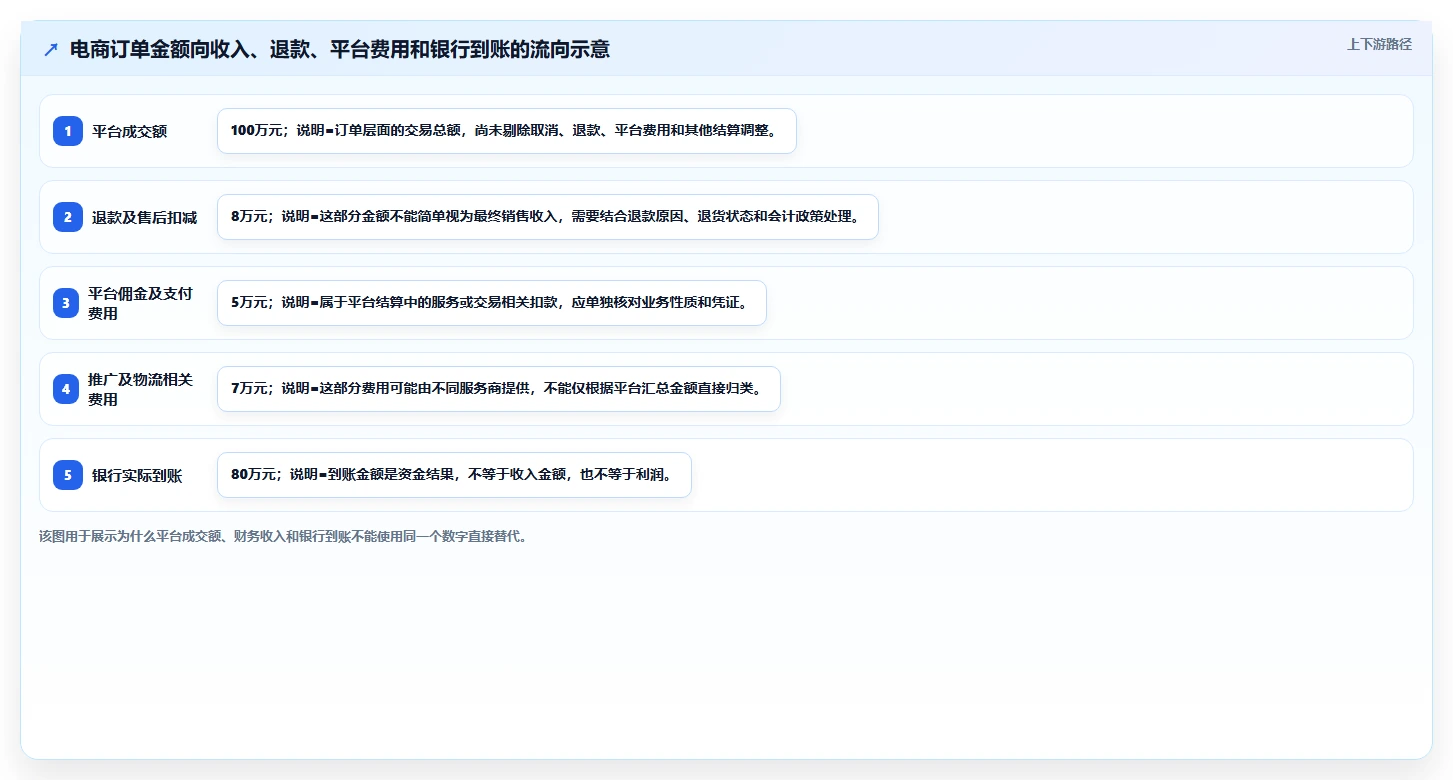The height and width of the screenshot is (780, 1453).
Task: Click the footnote starting 该图用于展示
Action: (x=283, y=536)
